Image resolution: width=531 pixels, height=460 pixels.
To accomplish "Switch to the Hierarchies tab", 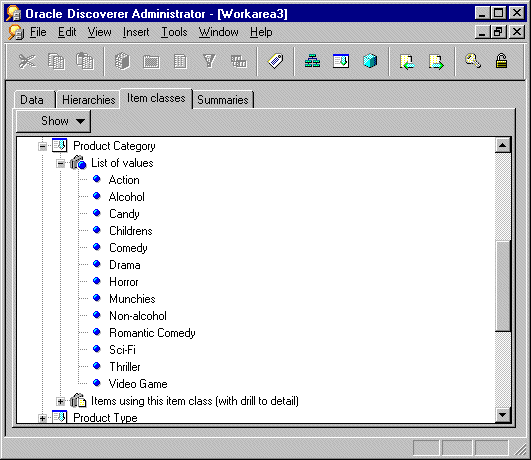I will pos(88,100).
